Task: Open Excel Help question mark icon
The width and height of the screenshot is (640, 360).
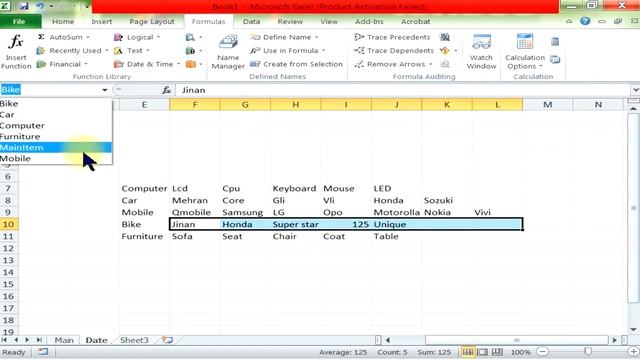Action: coord(585,21)
